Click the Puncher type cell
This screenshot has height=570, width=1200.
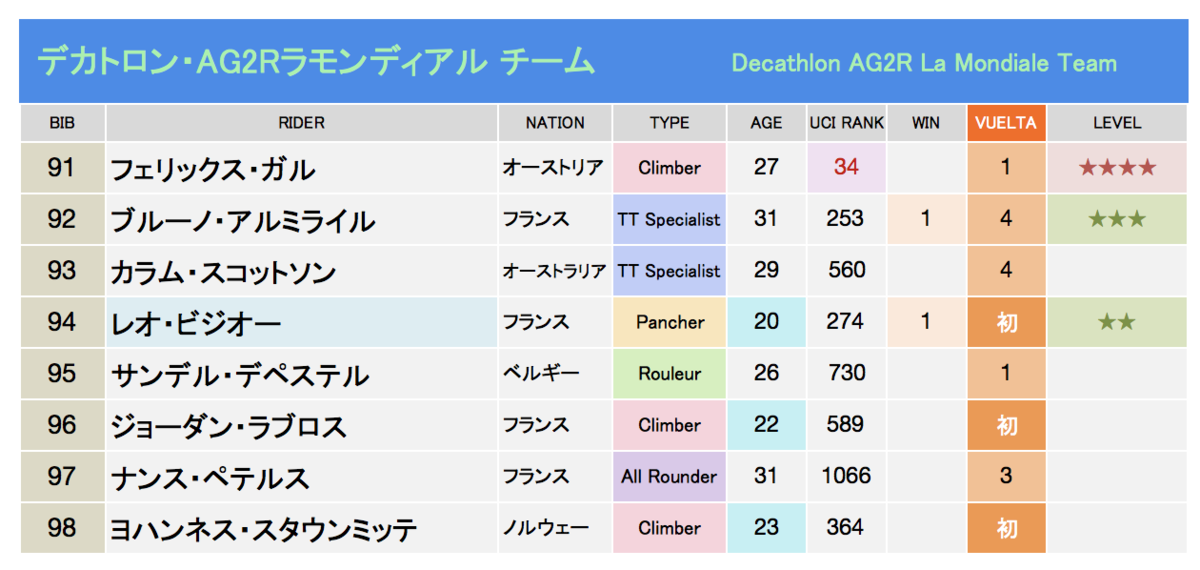pos(669,322)
